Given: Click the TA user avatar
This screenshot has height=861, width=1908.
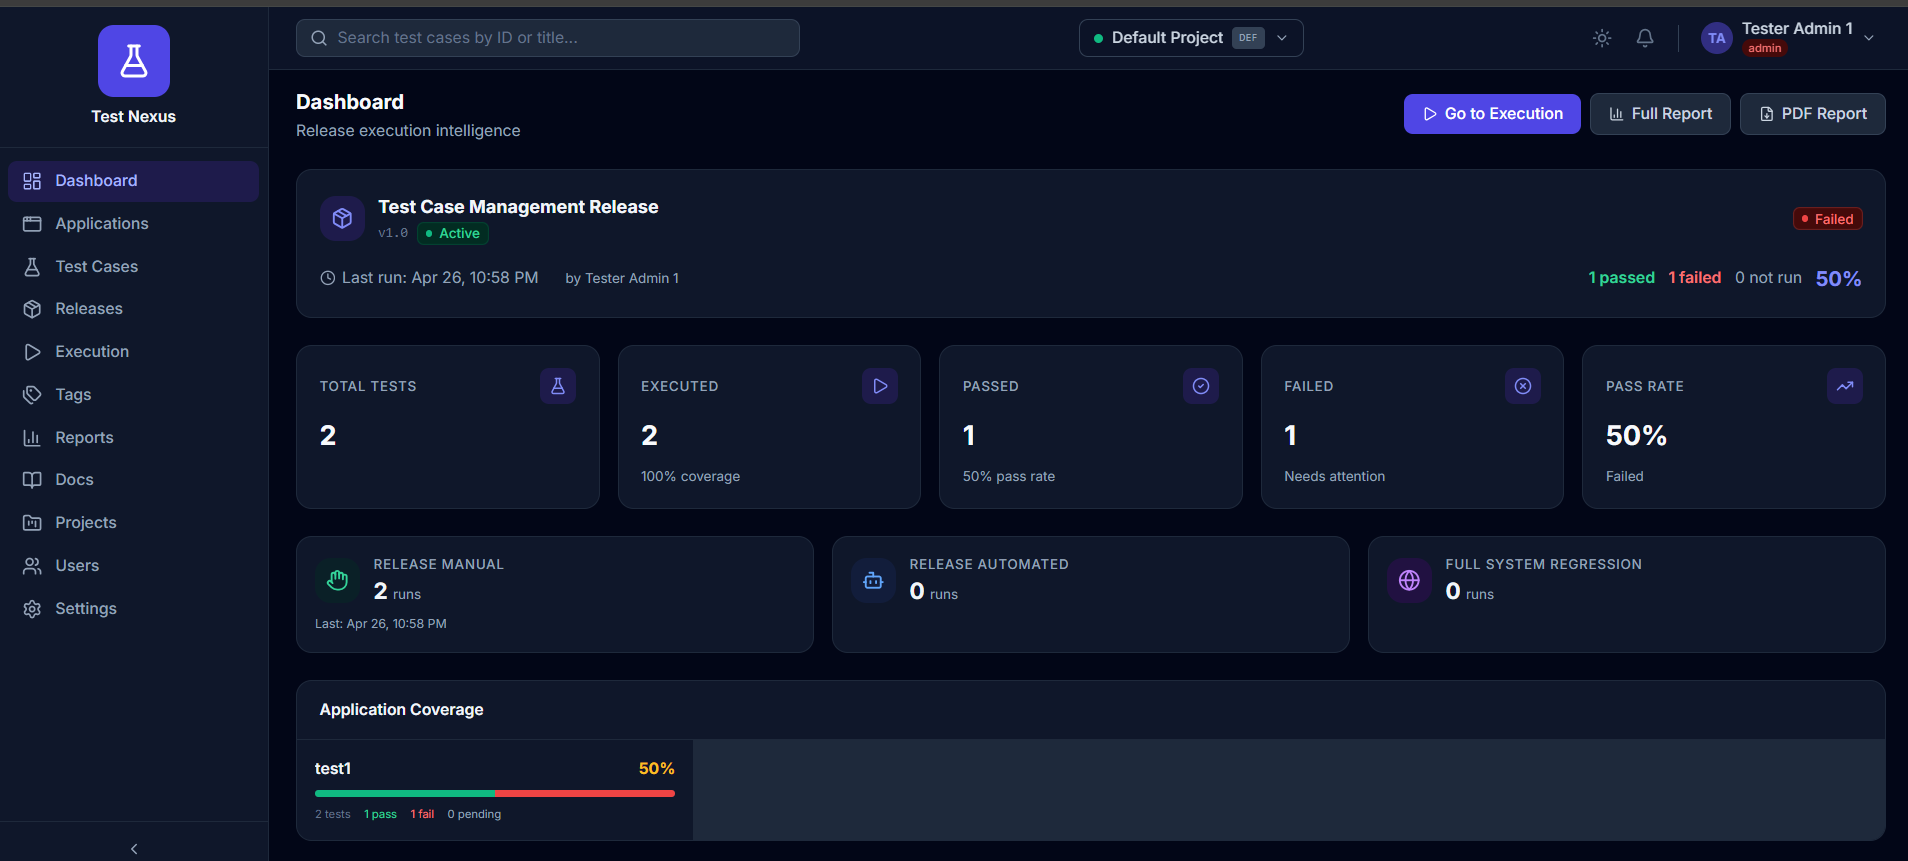Looking at the screenshot, I should click(x=1717, y=38).
